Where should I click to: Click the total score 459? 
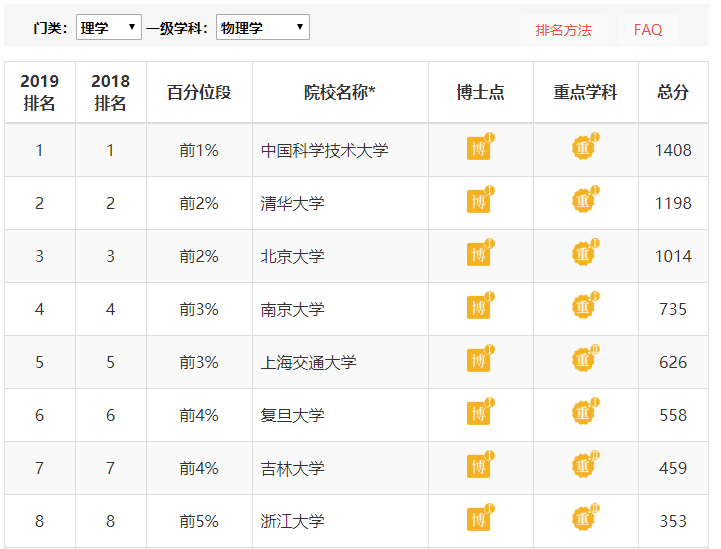pos(673,469)
